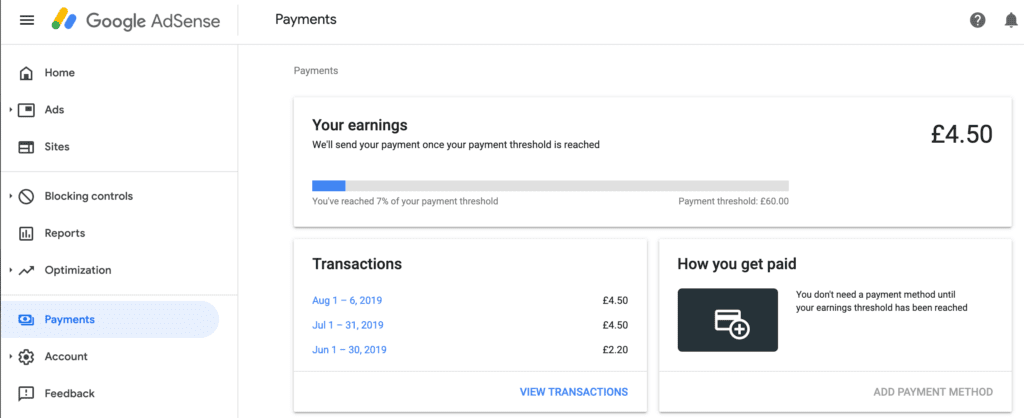Viewport: 1024px width, 418px height.
Task: Expand the Blocking controls arrow
Action: (10, 196)
